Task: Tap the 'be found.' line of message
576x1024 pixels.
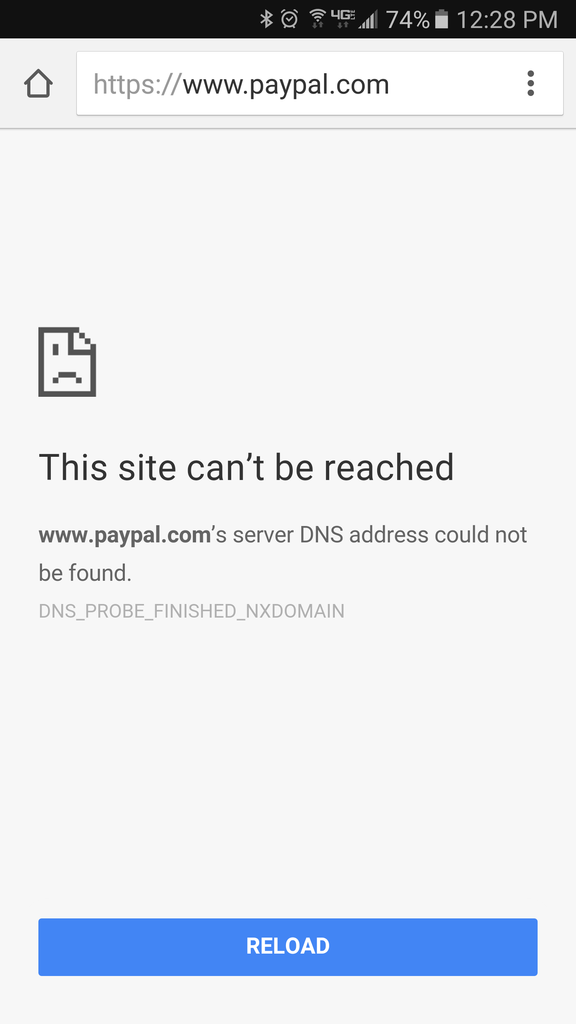Action: pyautogui.click(x=85, y=573)
